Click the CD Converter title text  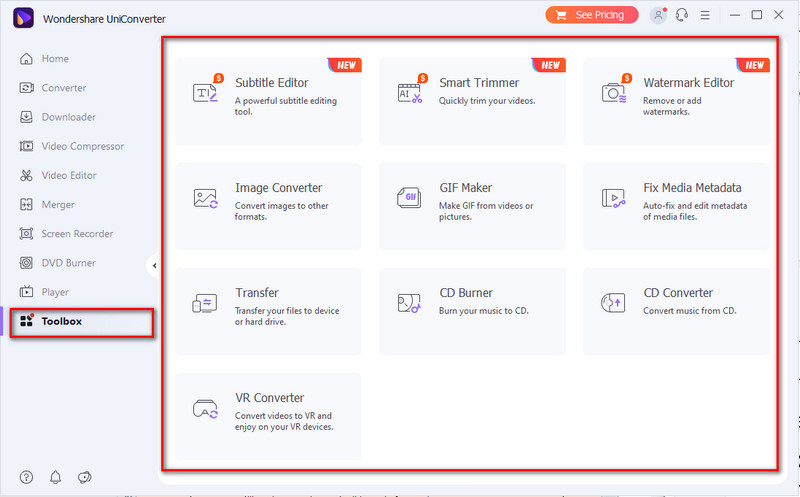(678, 293)
